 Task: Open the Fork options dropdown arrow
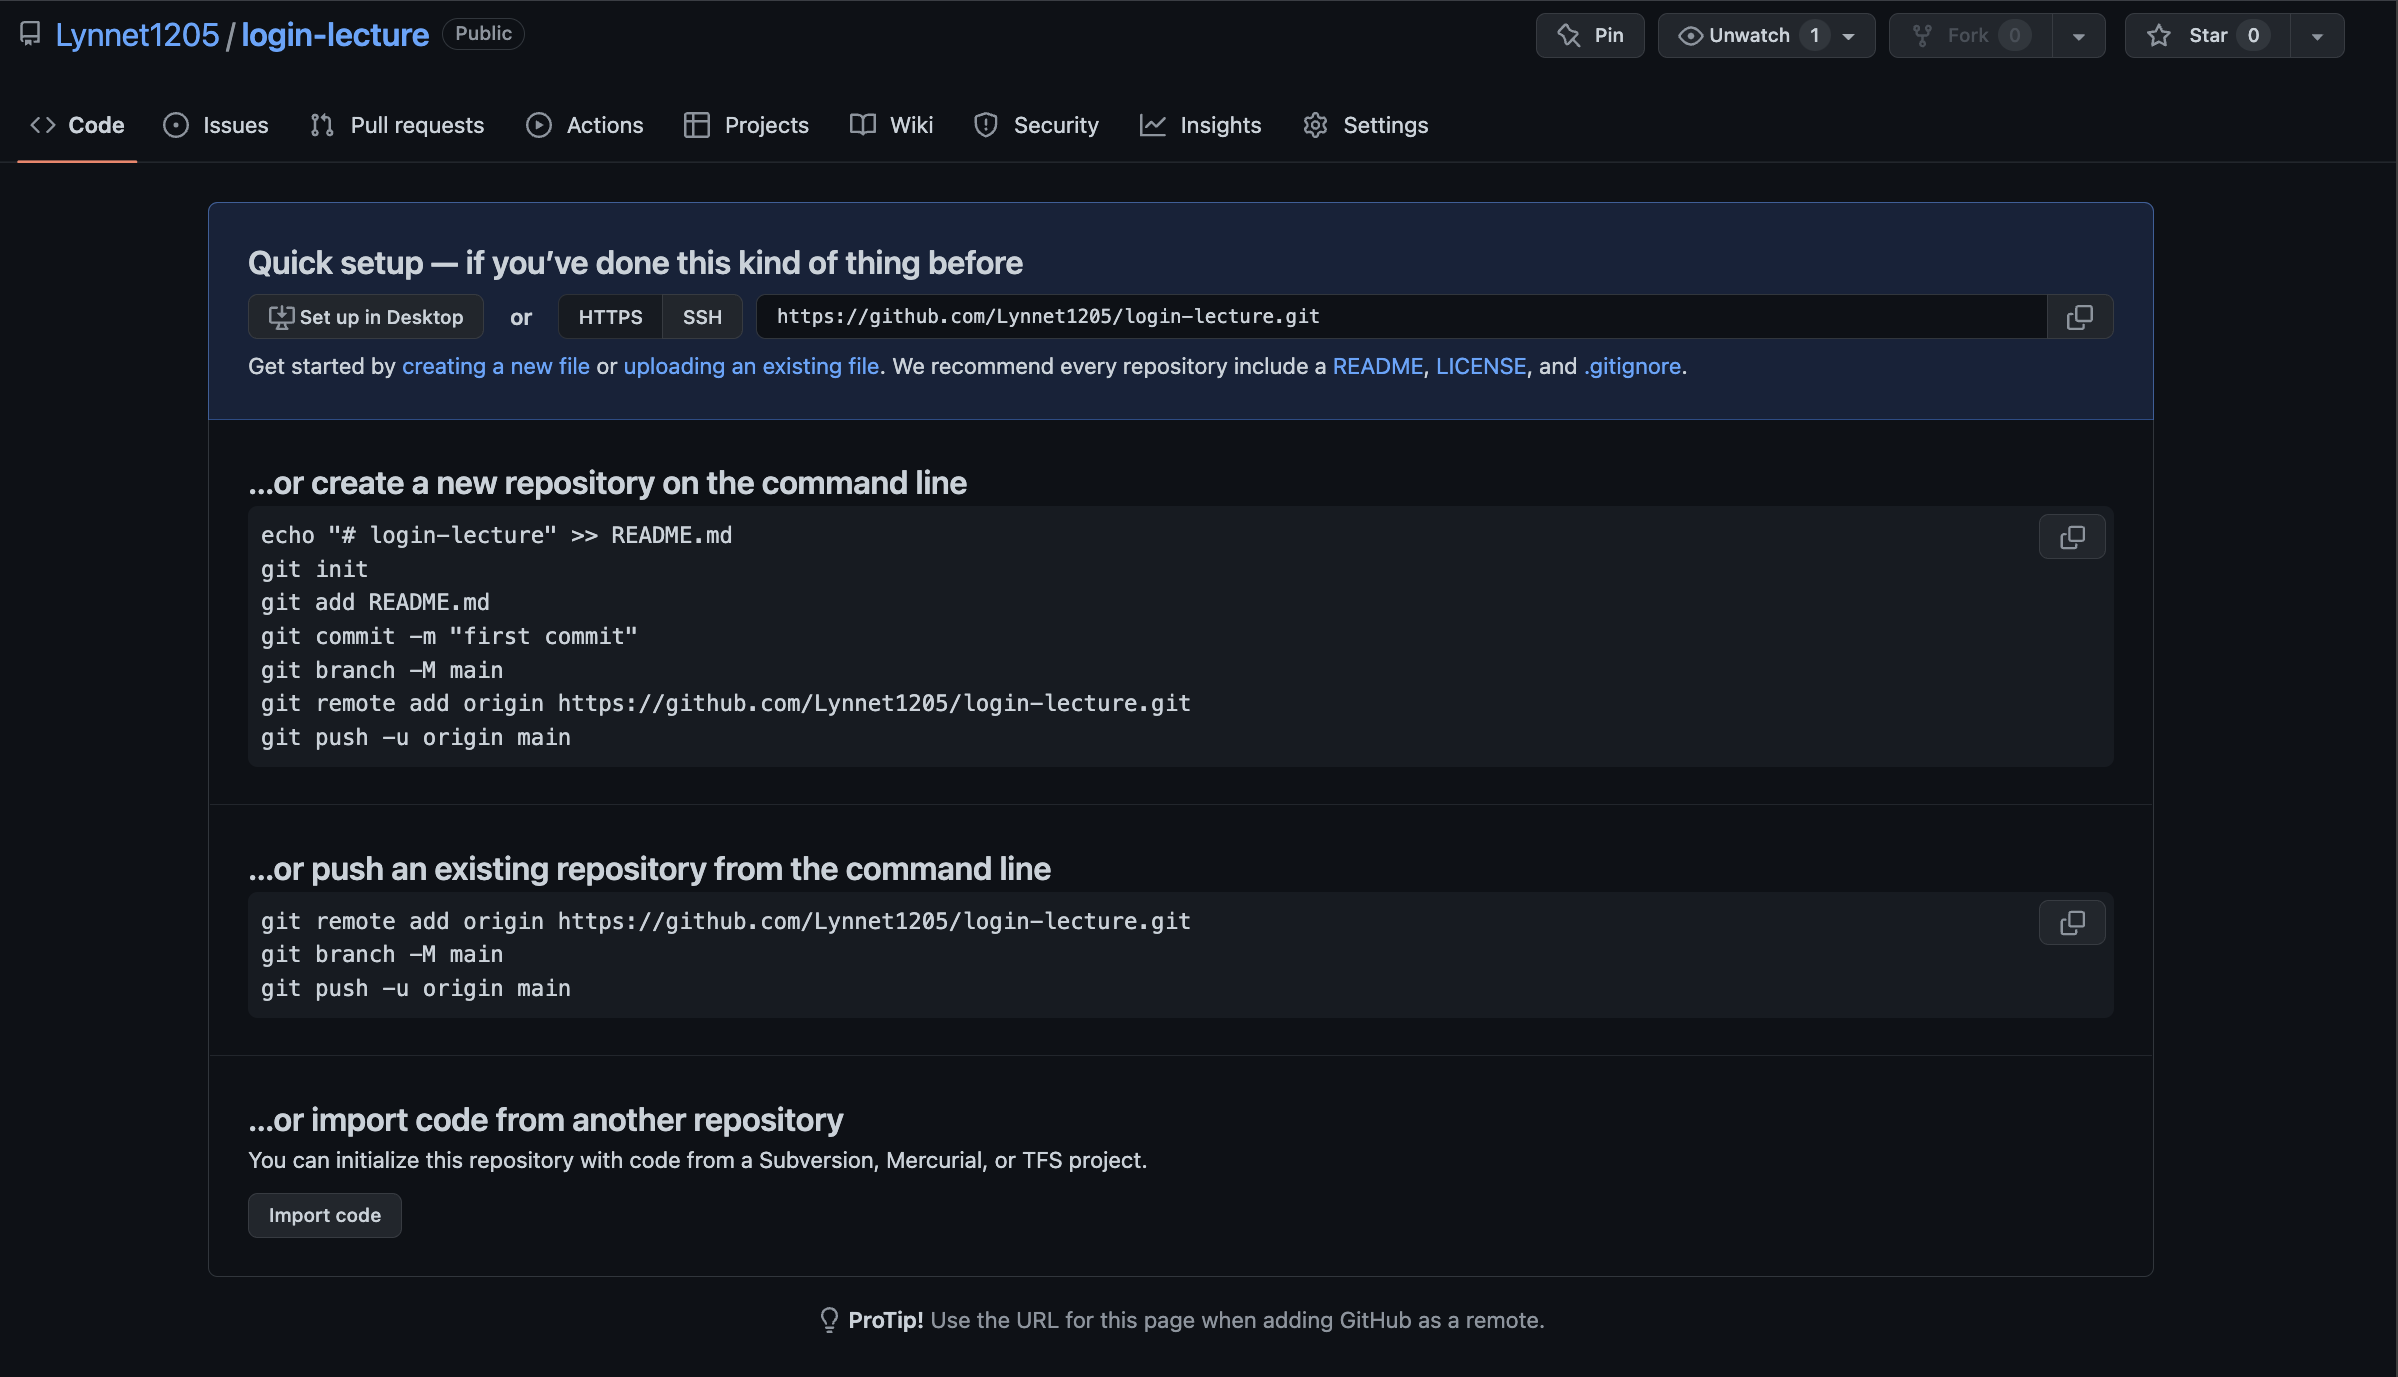(x=2078, y=36)
